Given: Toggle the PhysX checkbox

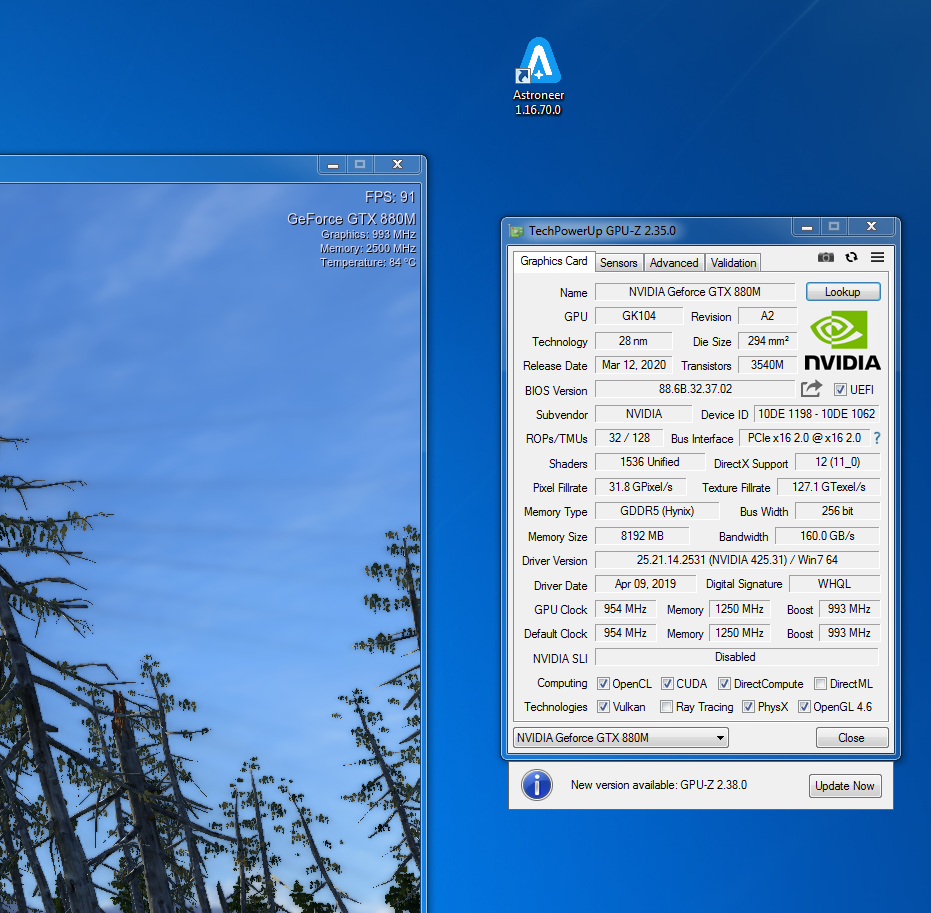Looking at the screenshot, I should pos(749,706).
